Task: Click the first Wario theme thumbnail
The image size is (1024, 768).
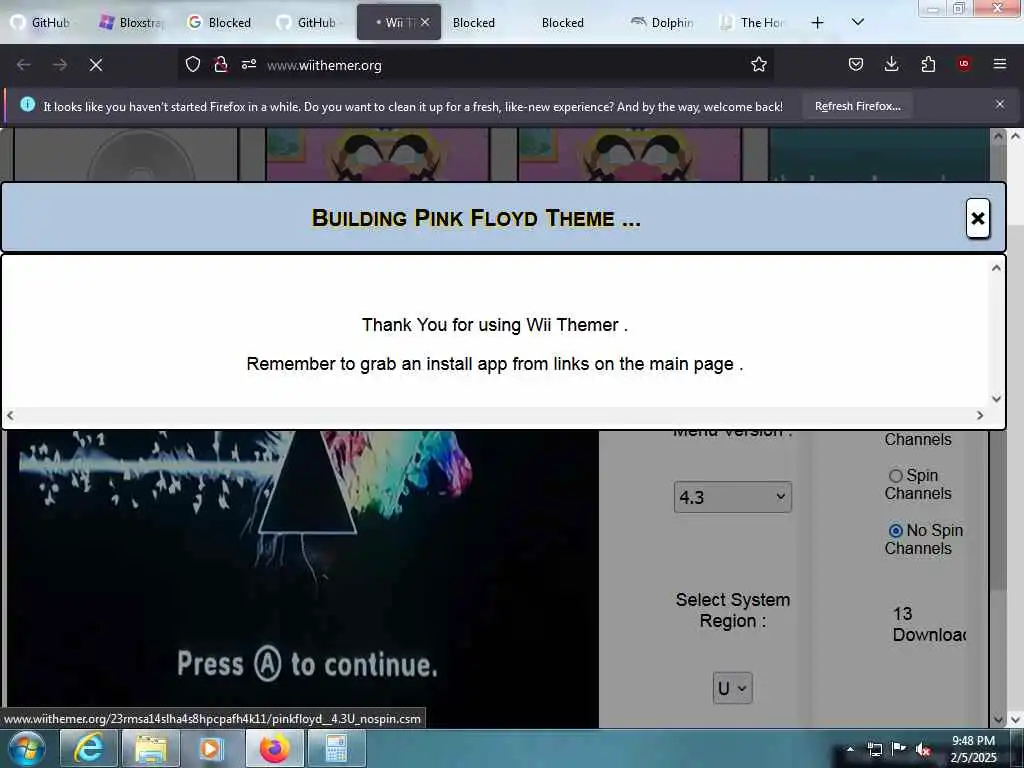Action: coord(377,155)
